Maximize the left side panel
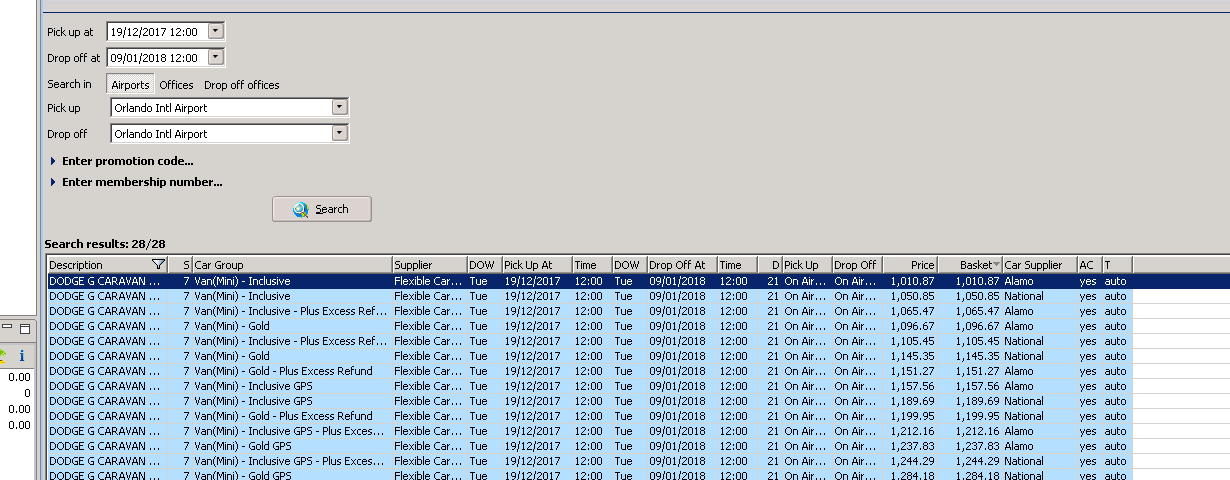The image size is (1230, 480). click(x=25, y=329)
